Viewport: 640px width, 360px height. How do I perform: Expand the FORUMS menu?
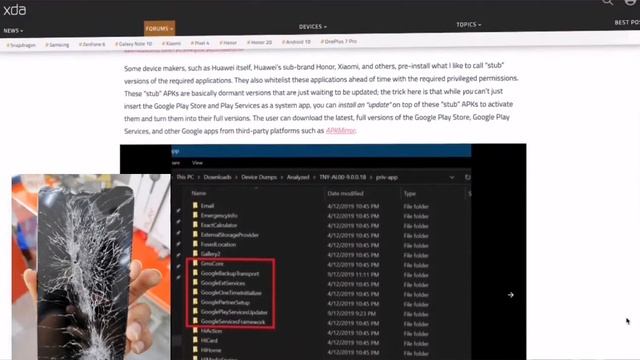(159, 29)
